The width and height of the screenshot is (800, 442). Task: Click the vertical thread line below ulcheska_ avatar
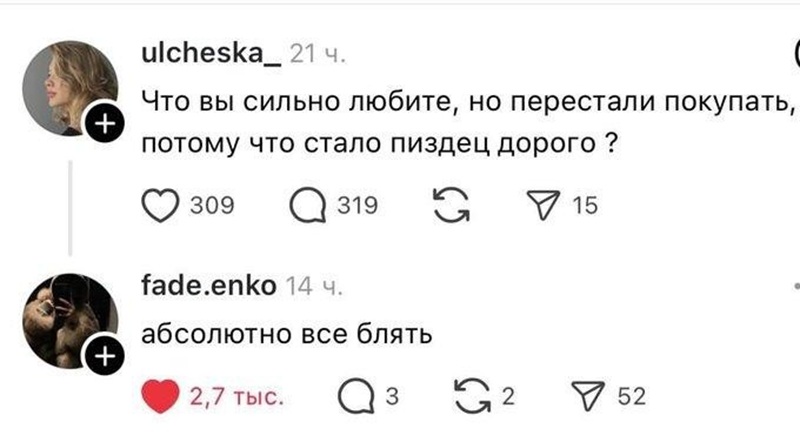[x=69, y=206]
